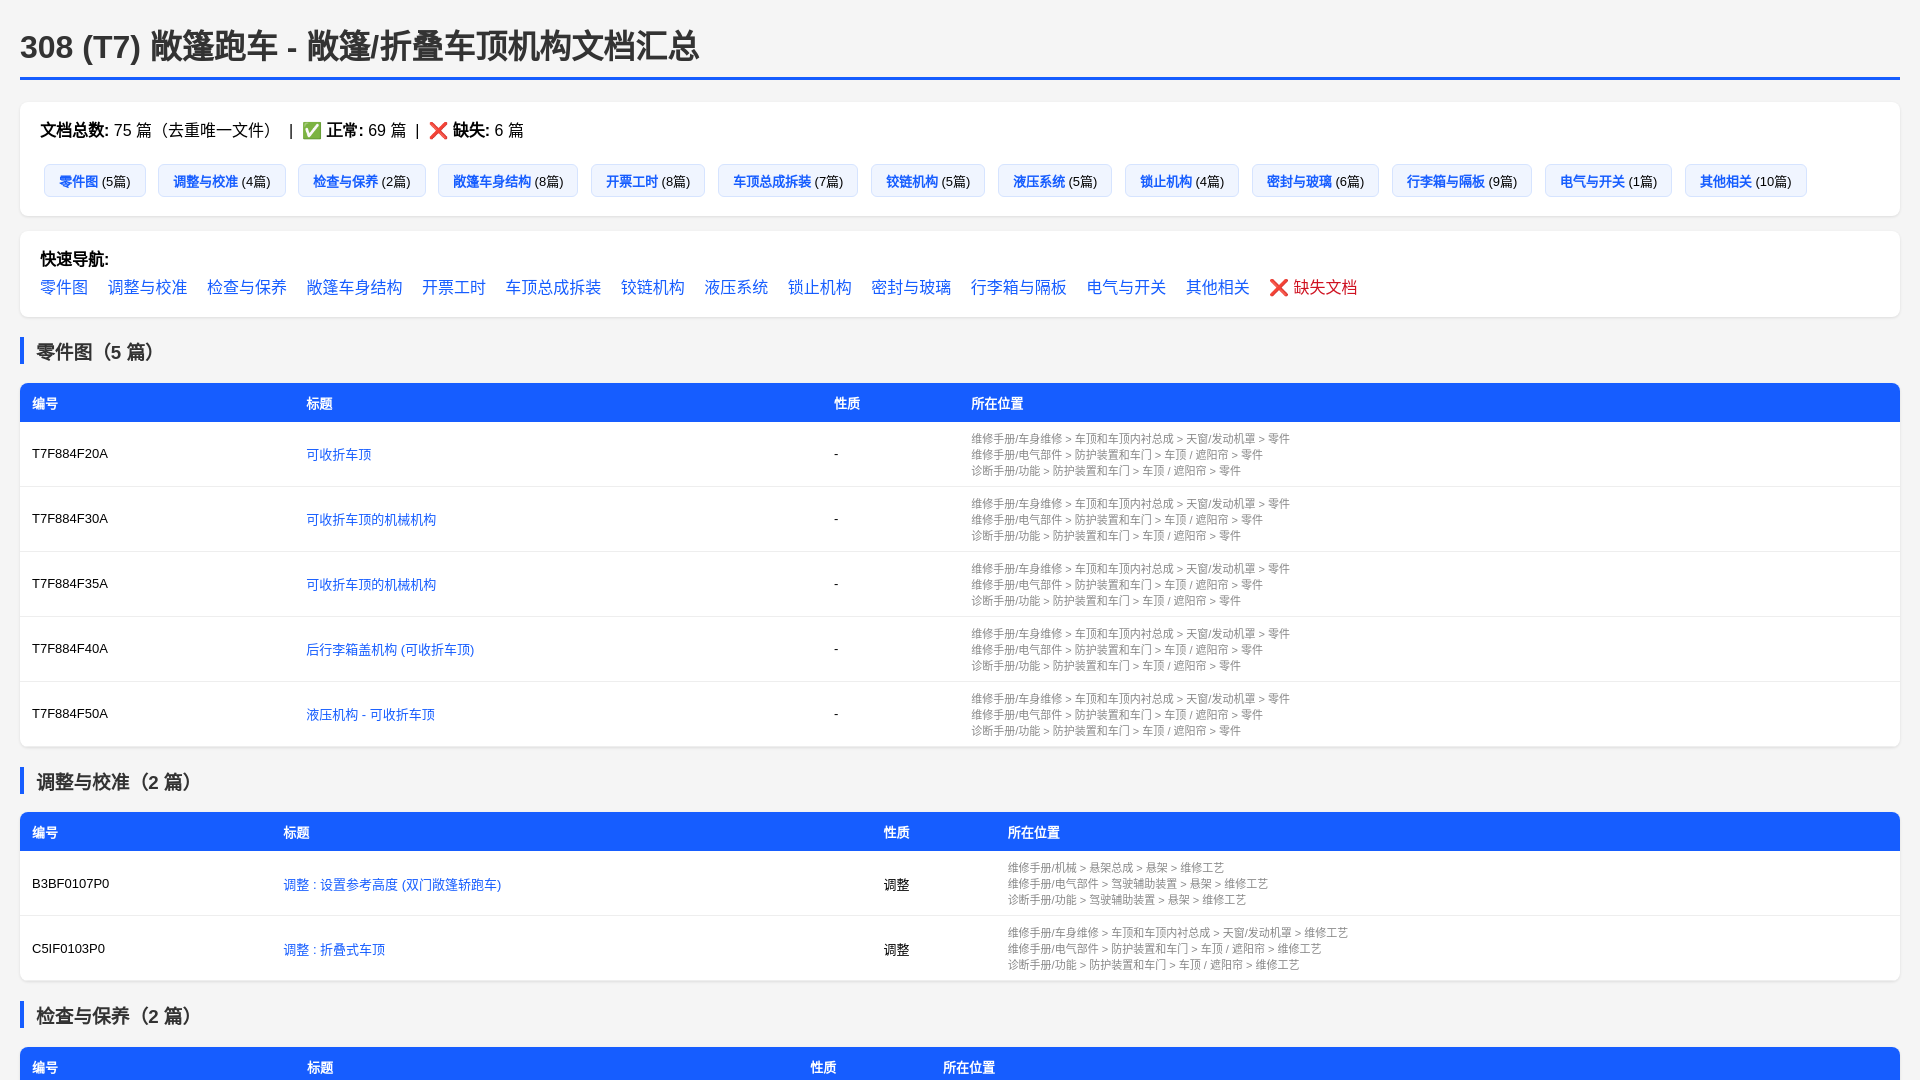Click the 文档总数 summary label
Image resolution: width=1920 pixels, height=1080 pixels.
tap(75, 131)
